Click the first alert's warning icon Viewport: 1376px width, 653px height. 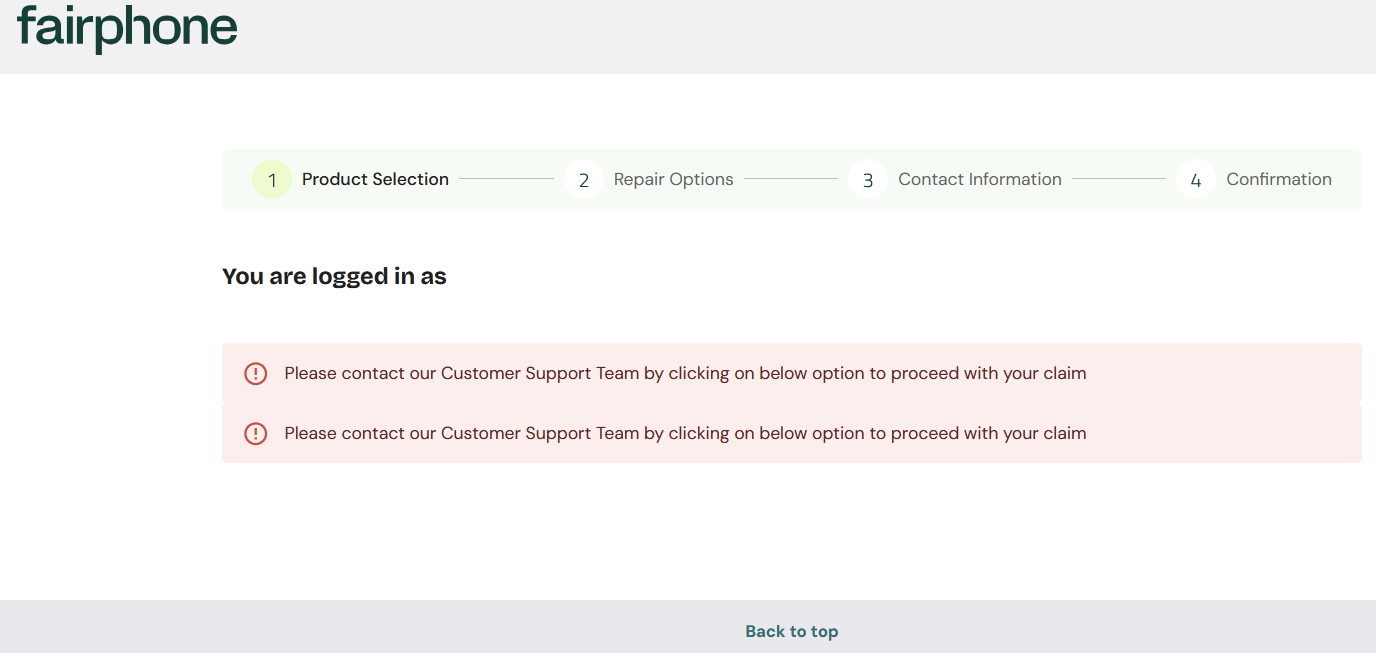point(256,374)
